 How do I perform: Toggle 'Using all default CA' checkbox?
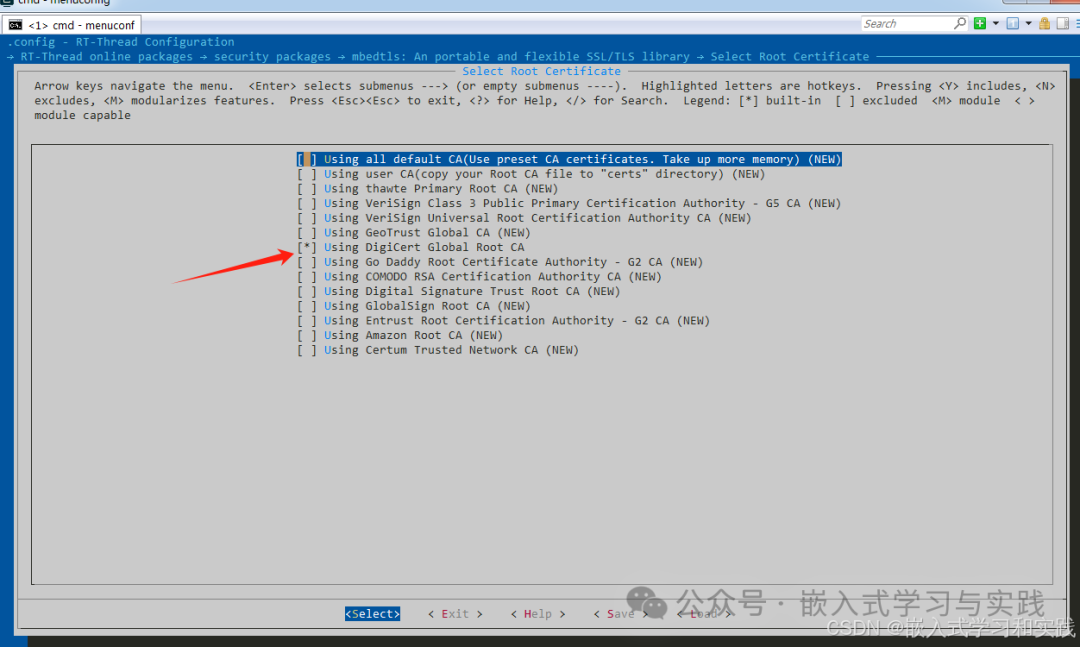[x=307, y=159]
